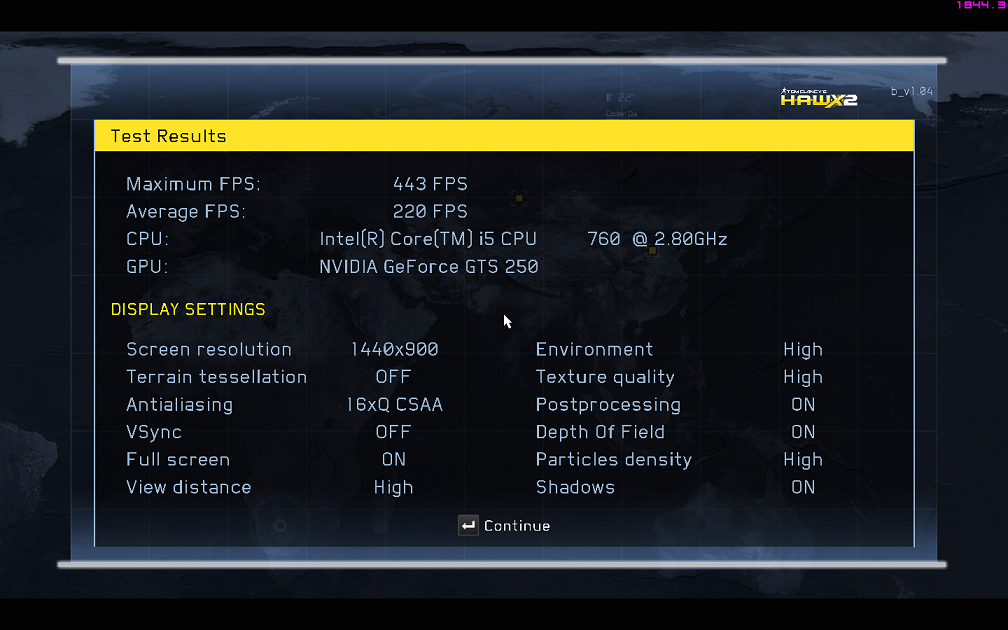The height and width of the screenshot is (630, 1008).
Task: Click the 'DISPLAY SETTINGS' heading
Action: pyautogui.click(x=188, y=309)
